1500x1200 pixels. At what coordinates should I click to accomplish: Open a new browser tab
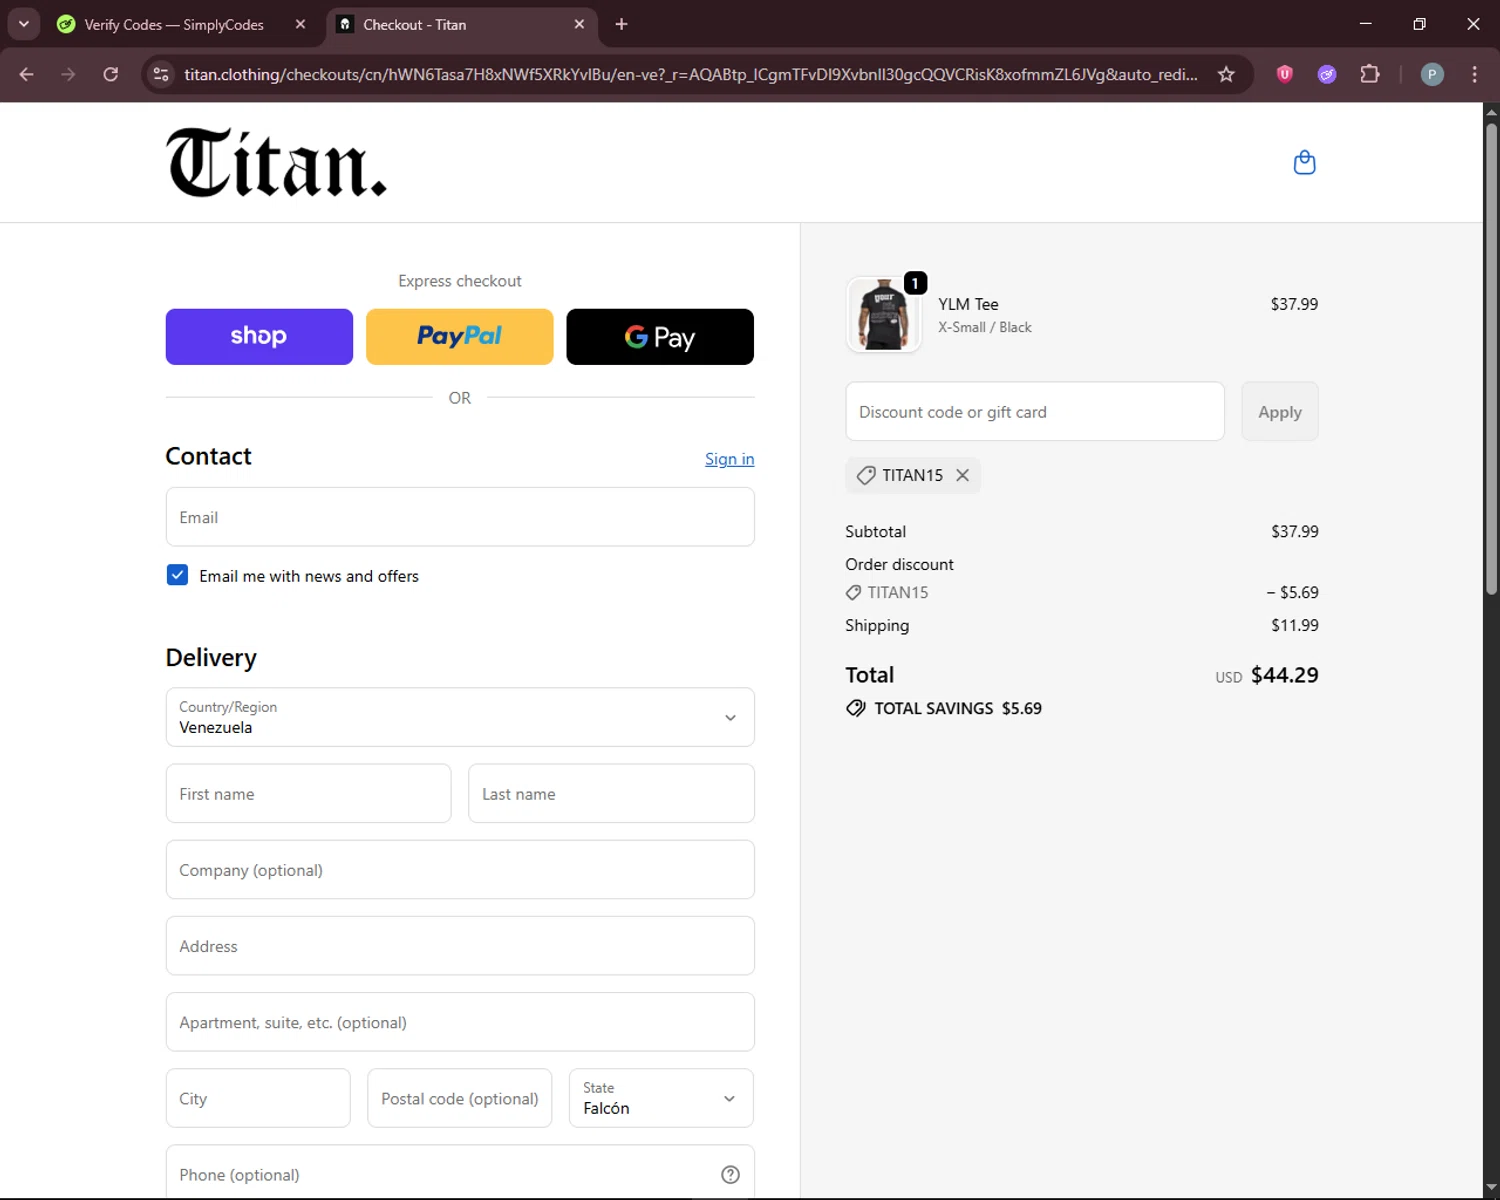pos(621,24)
